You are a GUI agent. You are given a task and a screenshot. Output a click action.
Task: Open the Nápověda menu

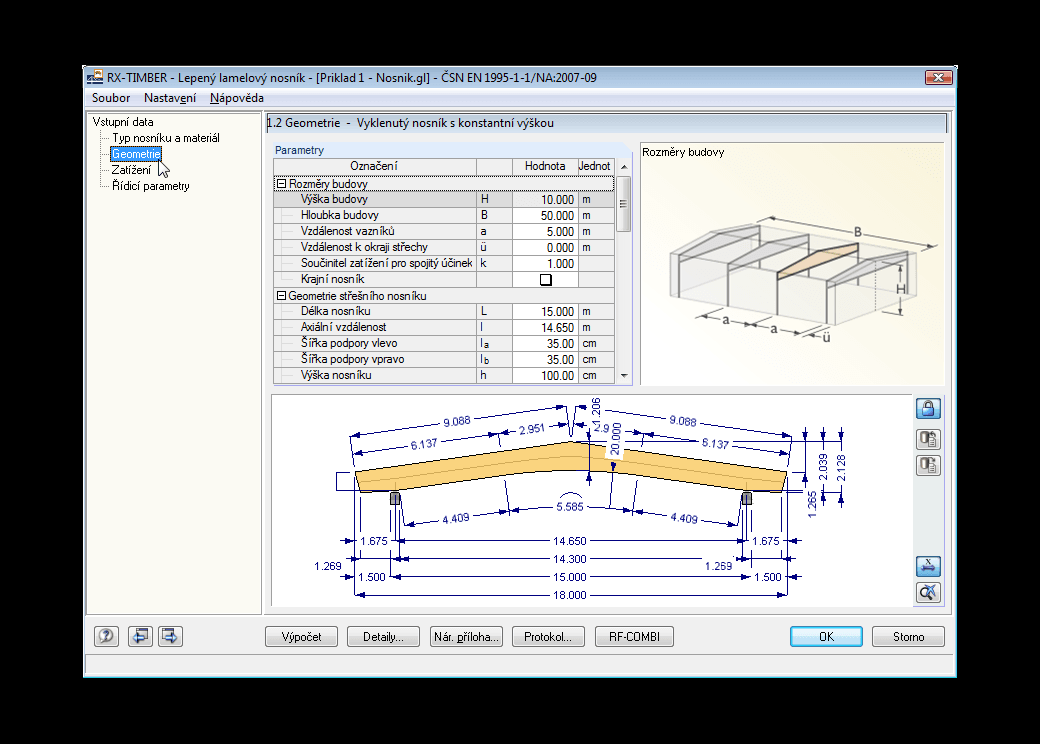[x=237, y=98]
